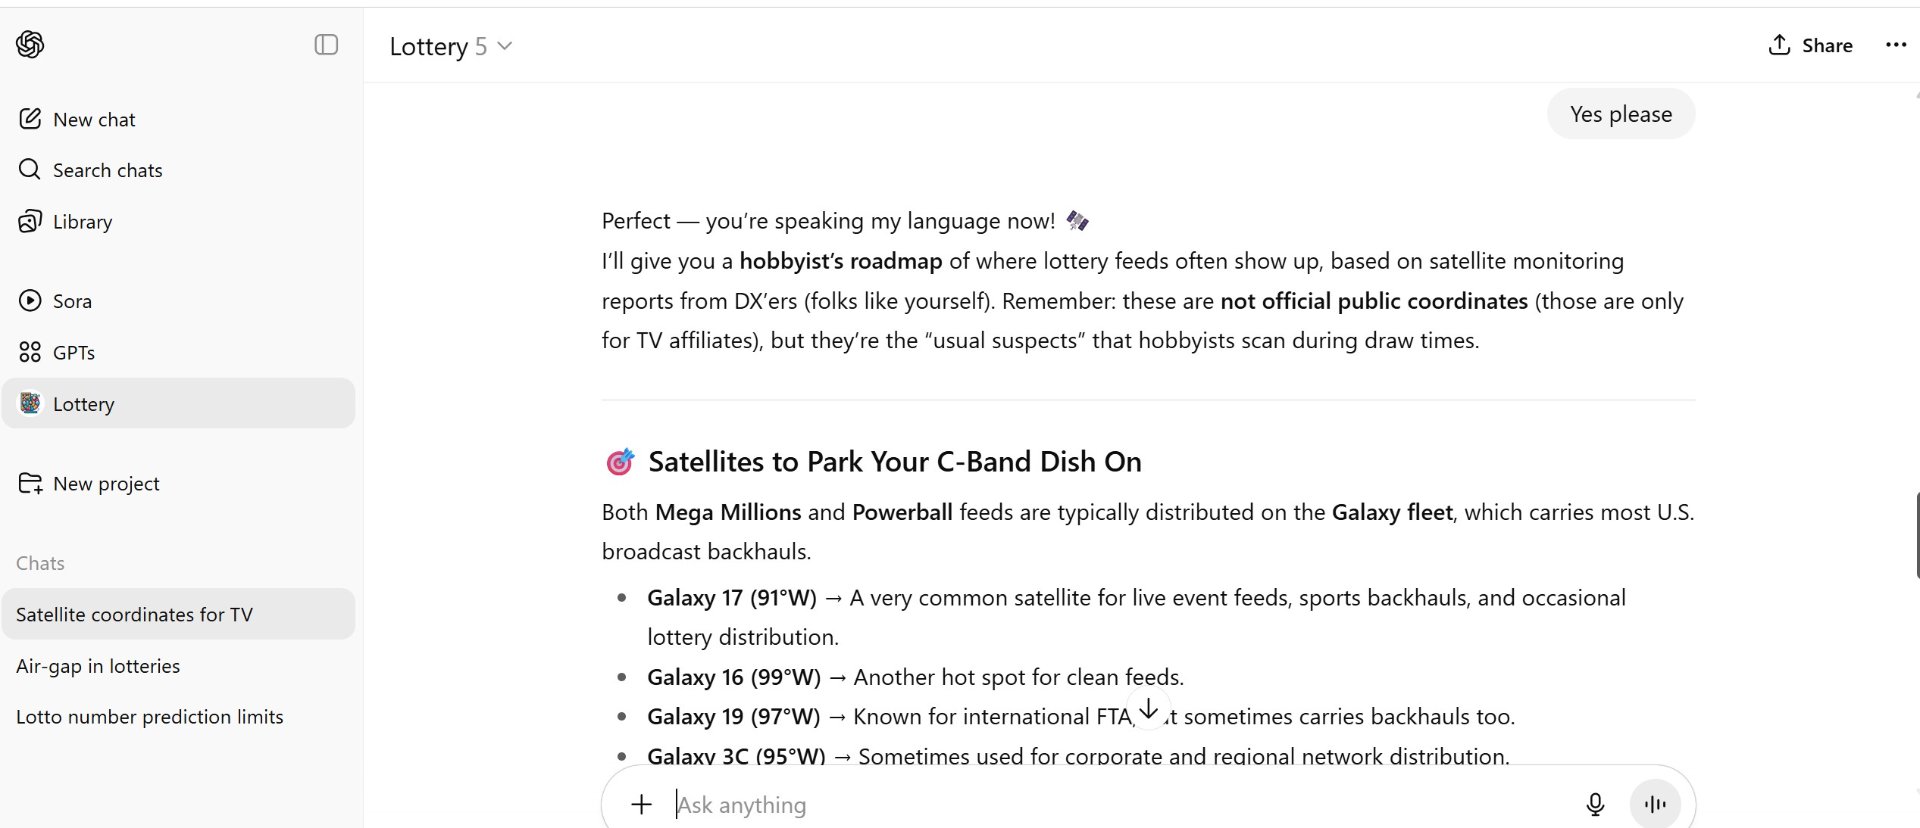Click the vertical scrollbar on the right
Image resolution: width=1920 pixels, height=828 pixels.
[1916, 535]
